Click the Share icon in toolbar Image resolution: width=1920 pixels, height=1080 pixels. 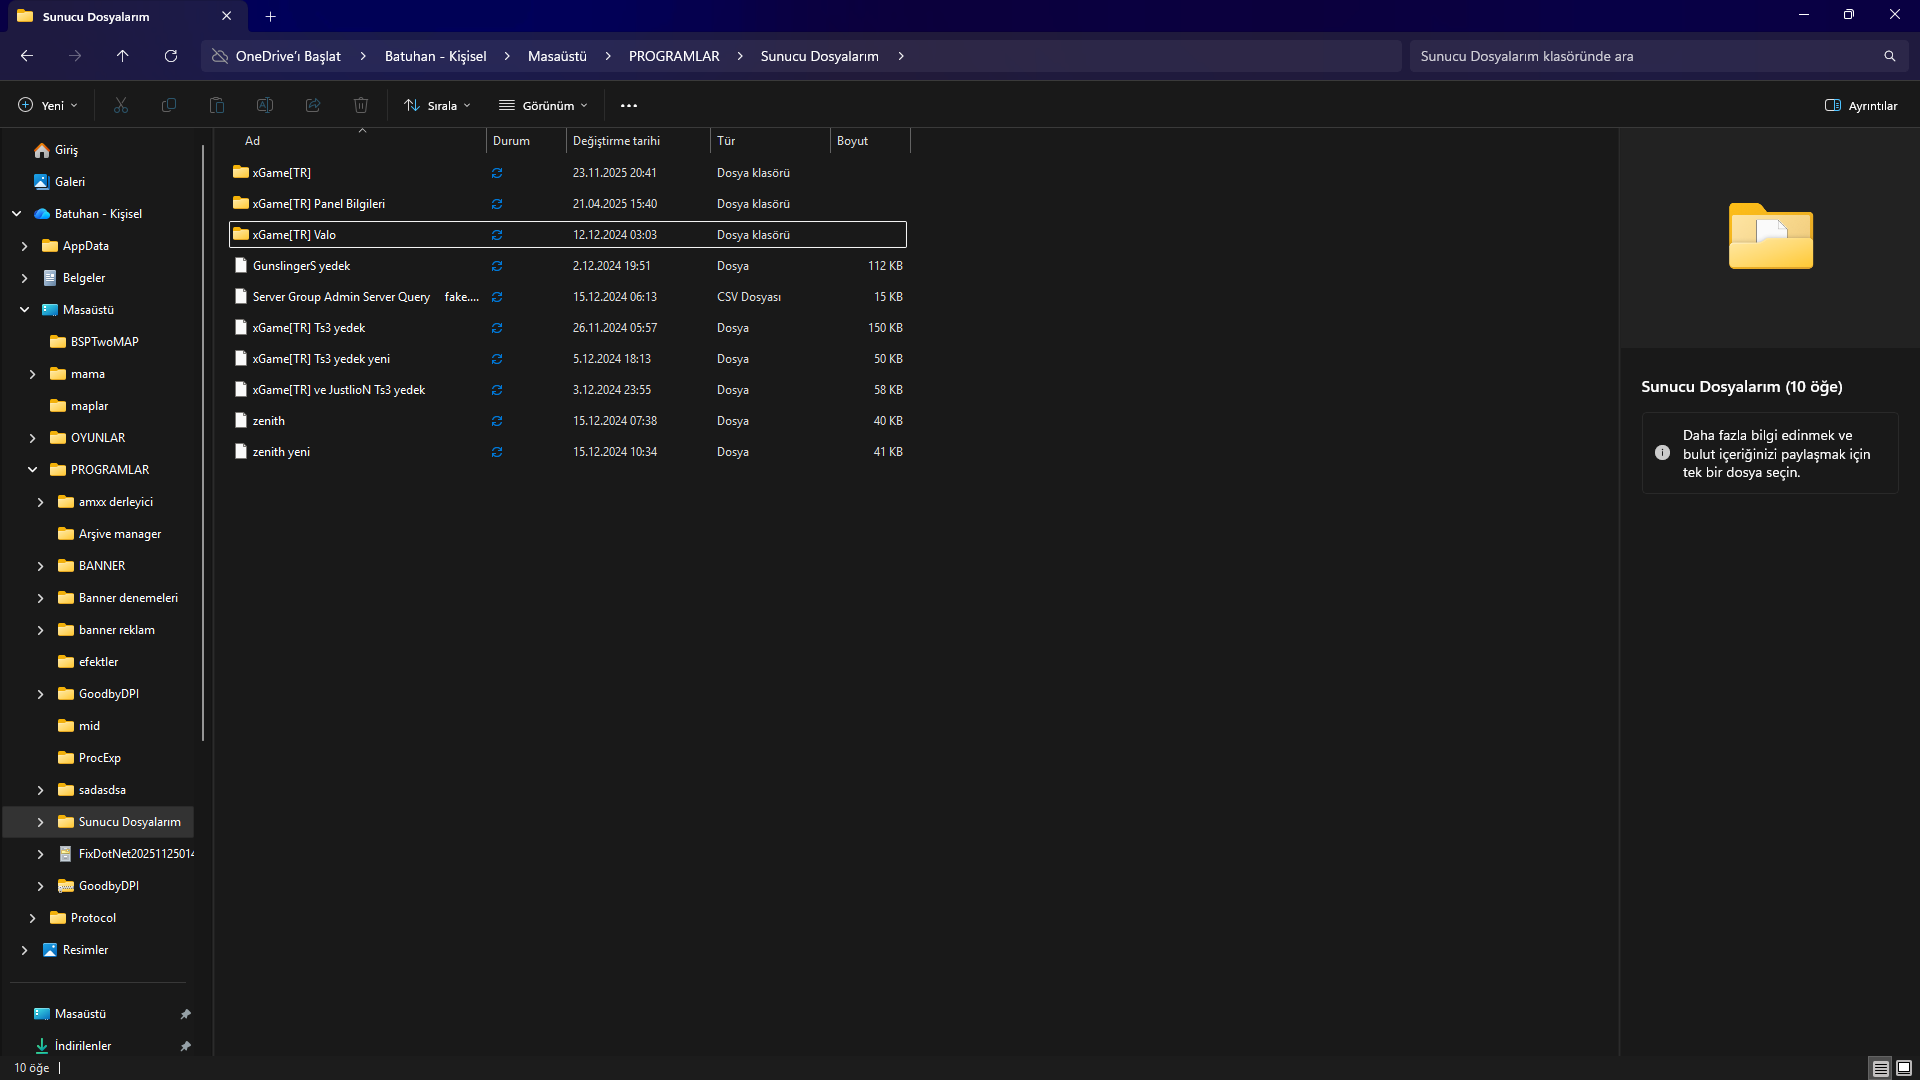(x=313, y=105)
